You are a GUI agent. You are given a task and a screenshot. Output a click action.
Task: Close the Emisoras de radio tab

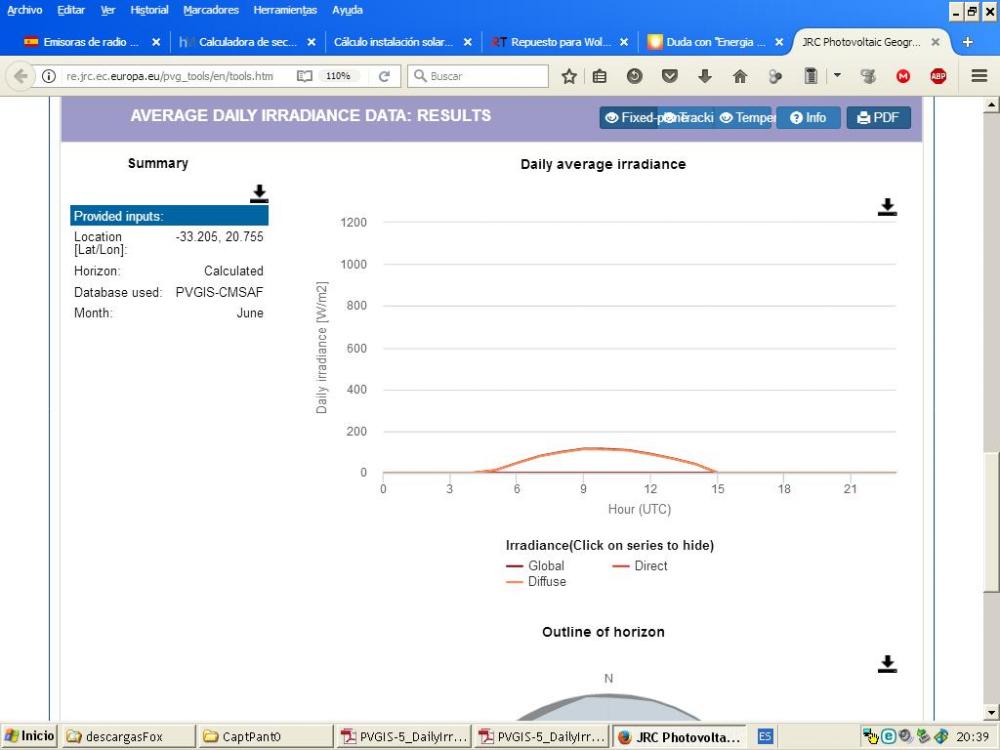pos(156,42)
